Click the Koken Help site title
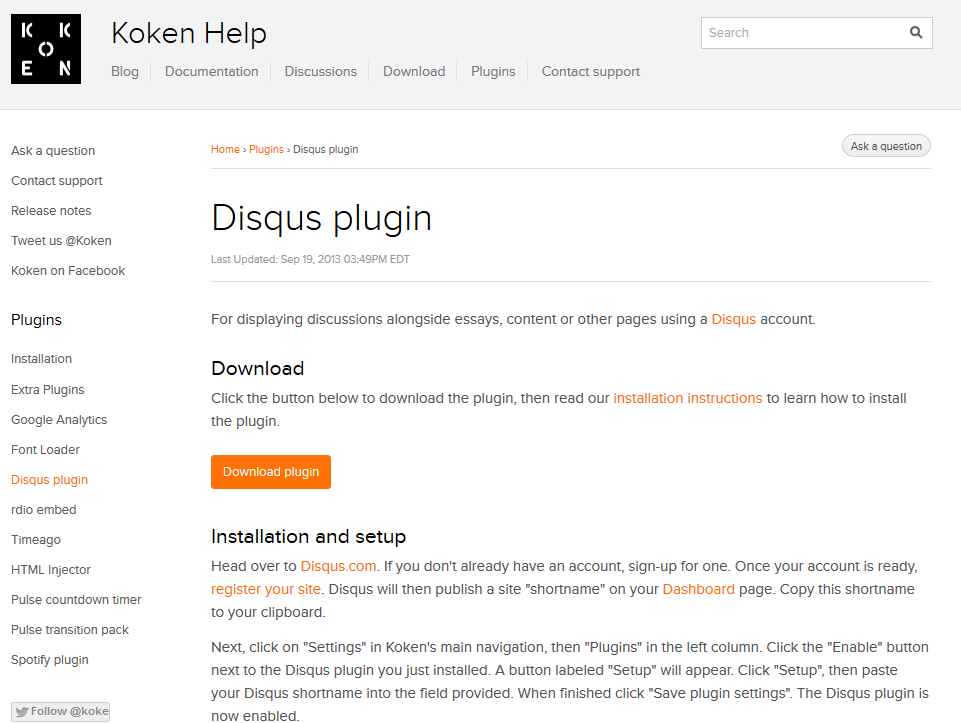Image resolution: width=961 pixels, height=723 pixels. click(x=189, y=33)
